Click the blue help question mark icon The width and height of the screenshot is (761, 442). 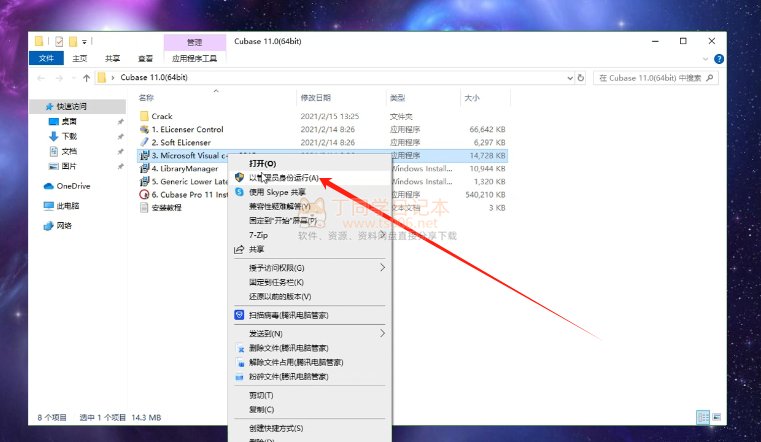(718, 59)
